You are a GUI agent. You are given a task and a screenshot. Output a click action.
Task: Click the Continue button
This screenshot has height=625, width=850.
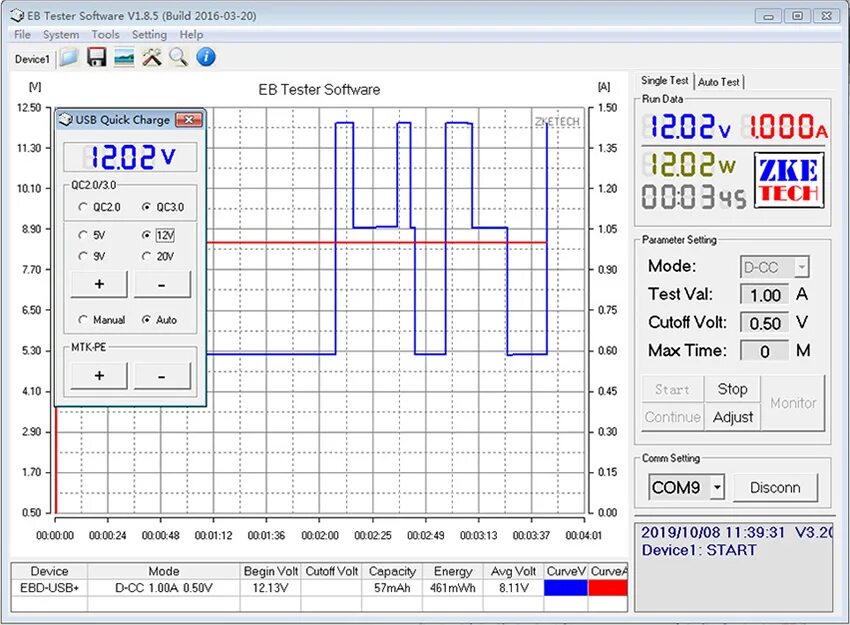[x=672, y=417]
